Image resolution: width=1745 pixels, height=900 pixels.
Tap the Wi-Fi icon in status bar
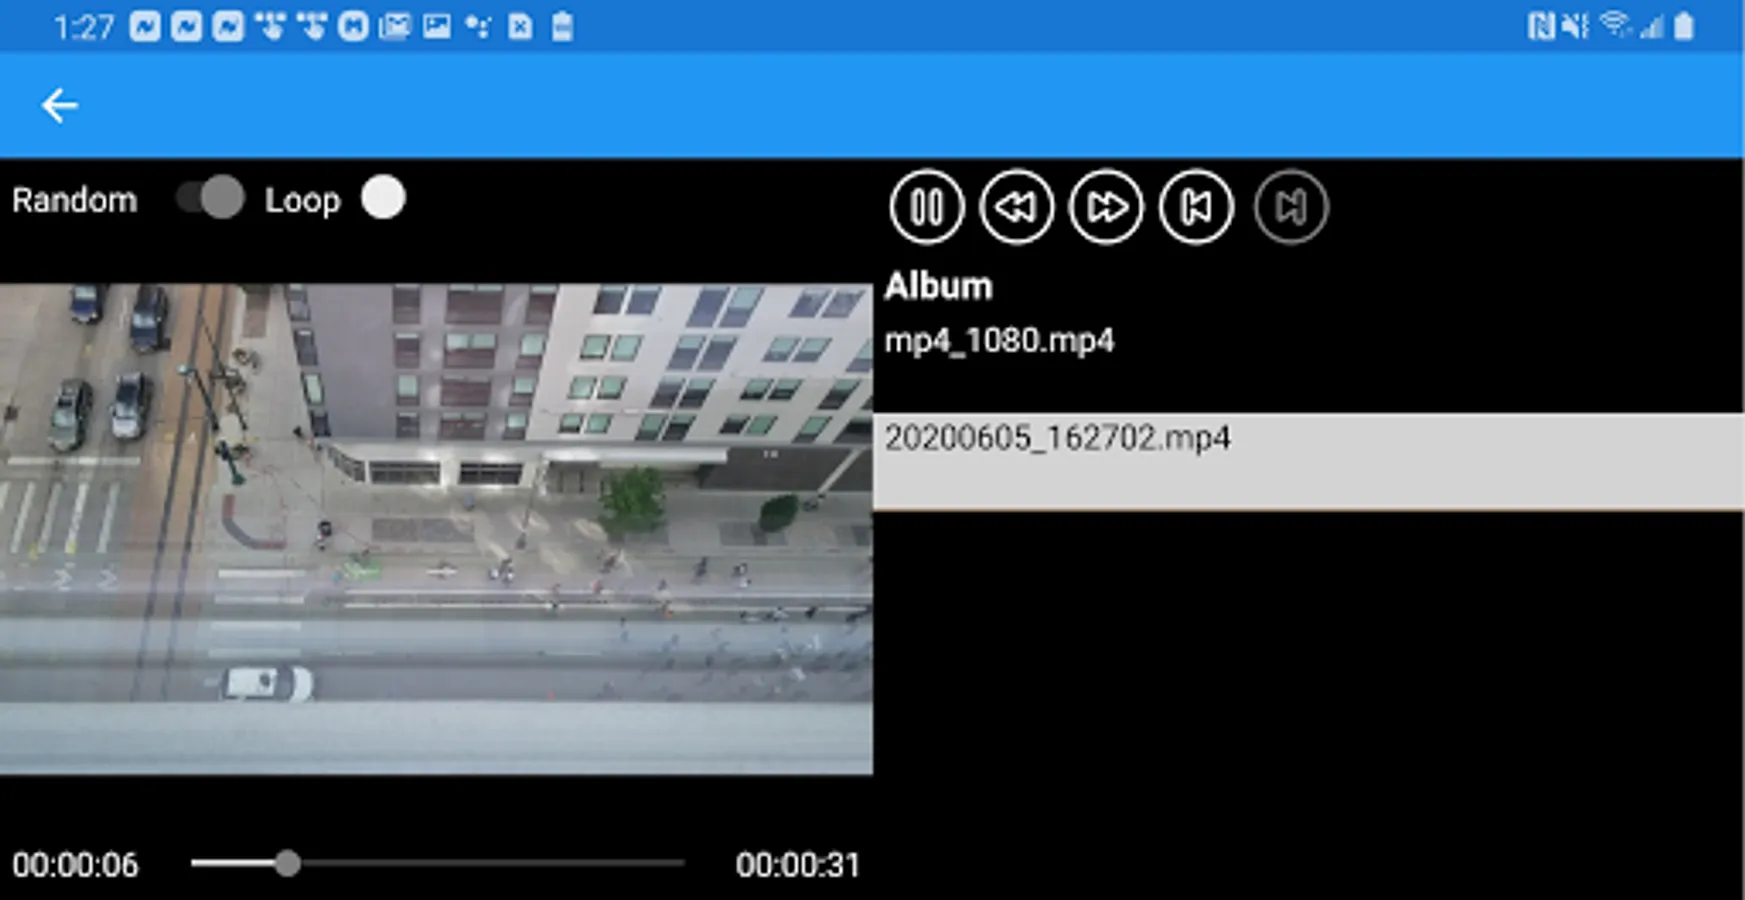click(x=1614, y=26)
